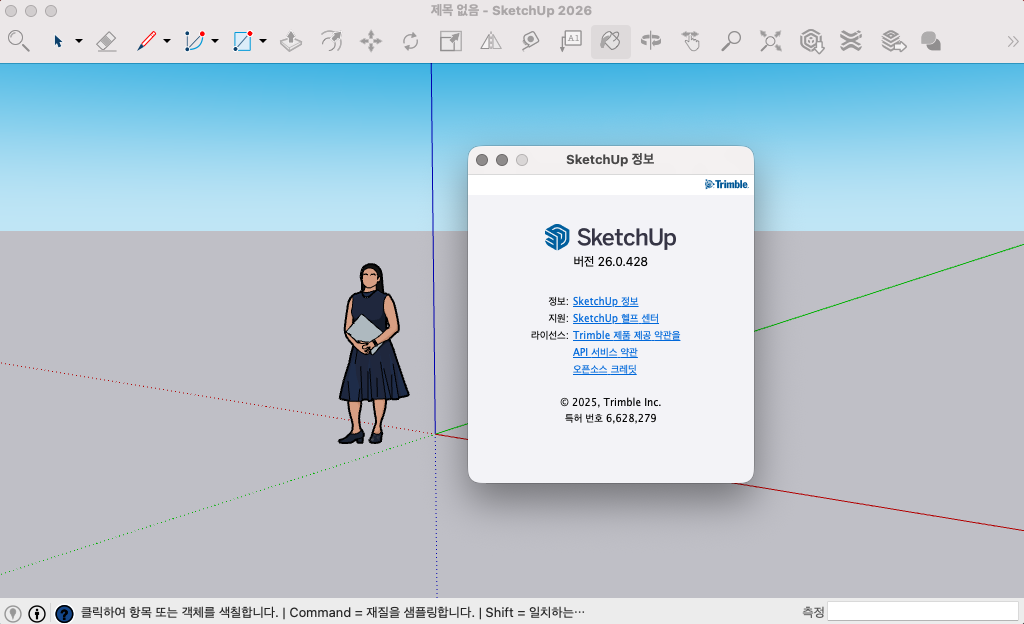Open the SketchUp 정보 link

605,301
